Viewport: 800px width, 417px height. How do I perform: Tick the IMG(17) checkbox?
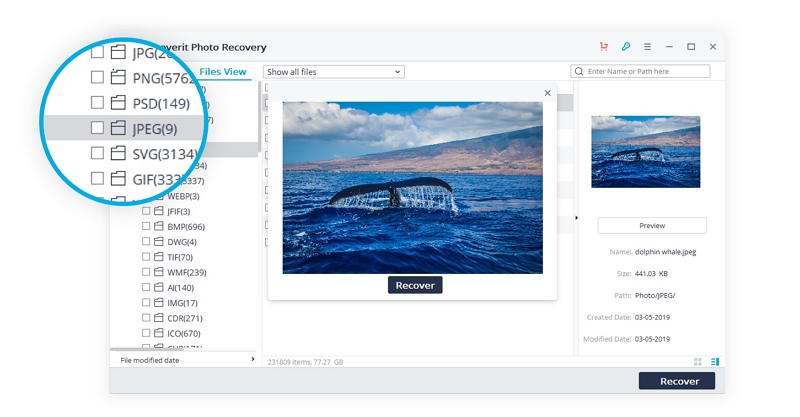[146, 303]
